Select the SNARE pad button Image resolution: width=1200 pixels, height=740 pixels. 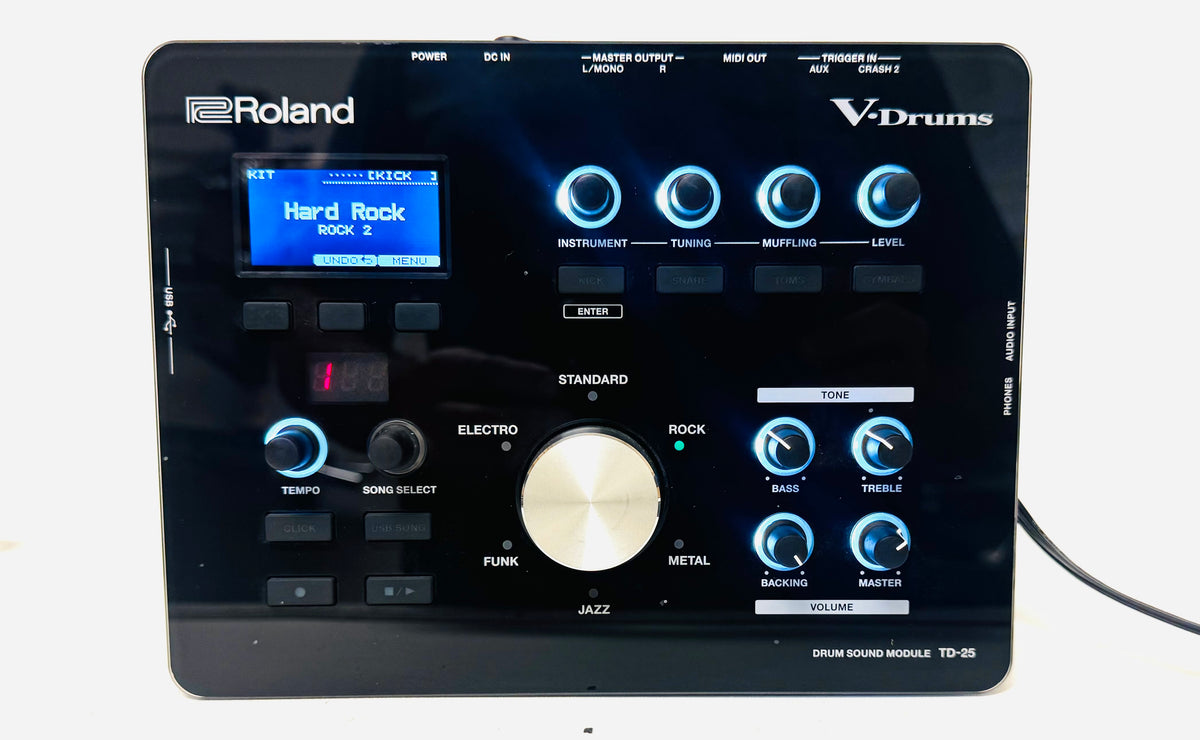(x=689, y=279)
